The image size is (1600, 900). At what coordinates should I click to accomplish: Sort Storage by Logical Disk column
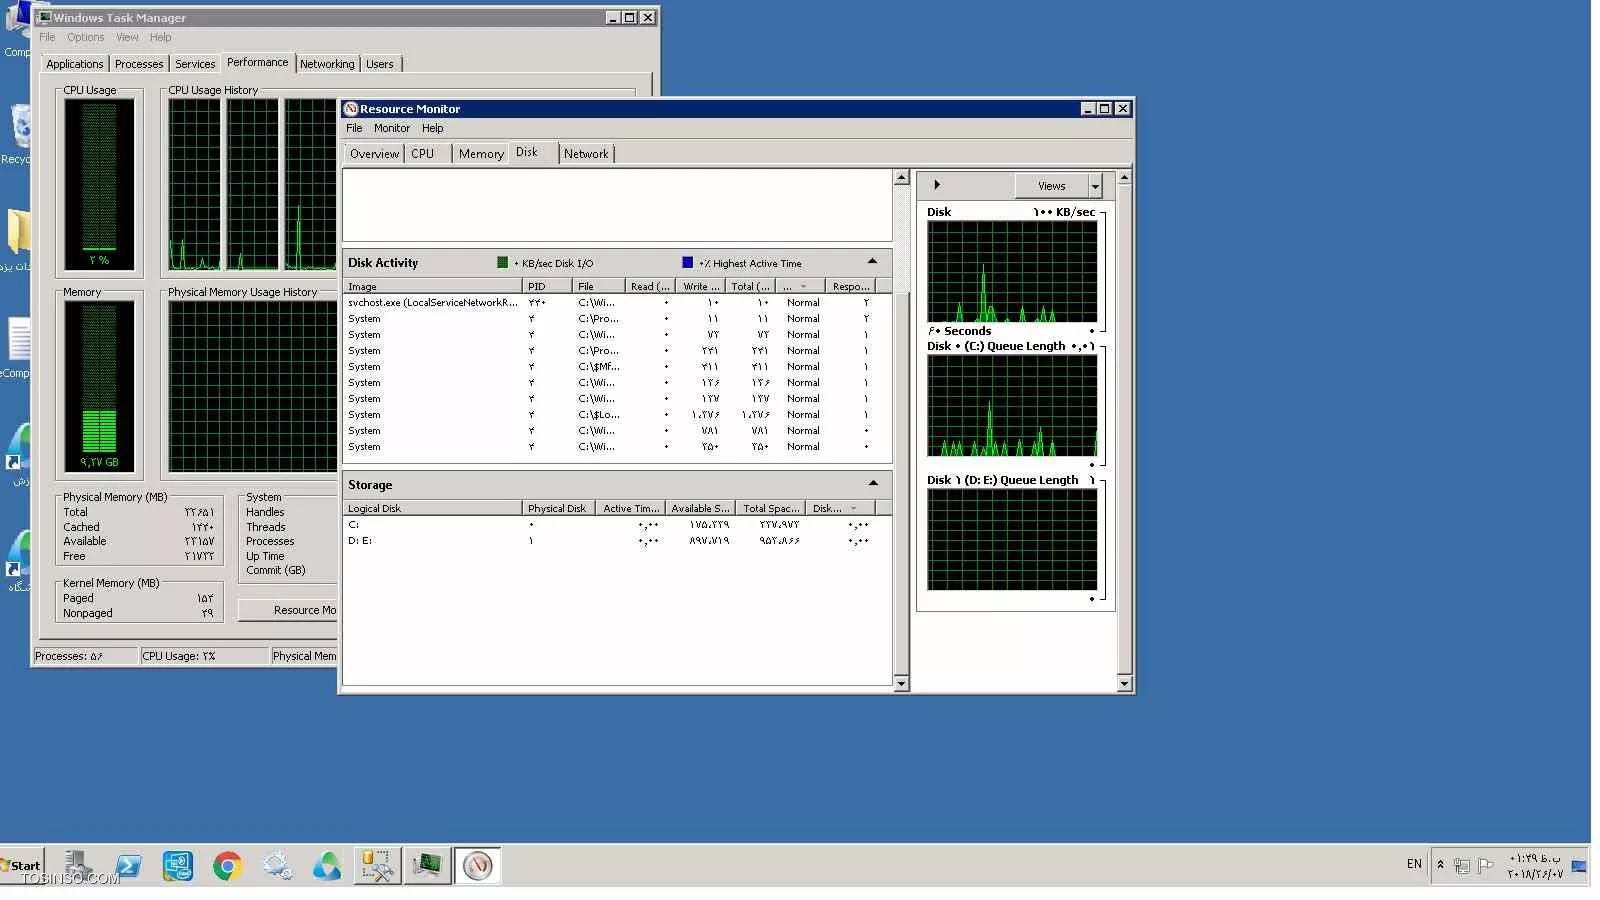click(x=433, y=509)
